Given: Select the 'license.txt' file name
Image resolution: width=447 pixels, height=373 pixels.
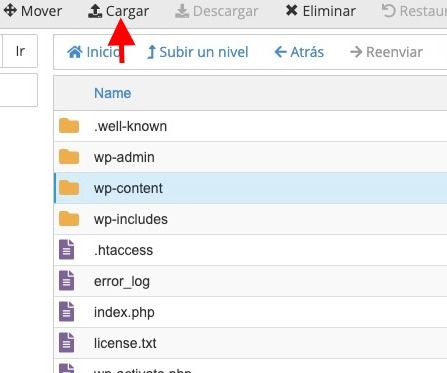Looking at the screenshot, I should 125,343.
